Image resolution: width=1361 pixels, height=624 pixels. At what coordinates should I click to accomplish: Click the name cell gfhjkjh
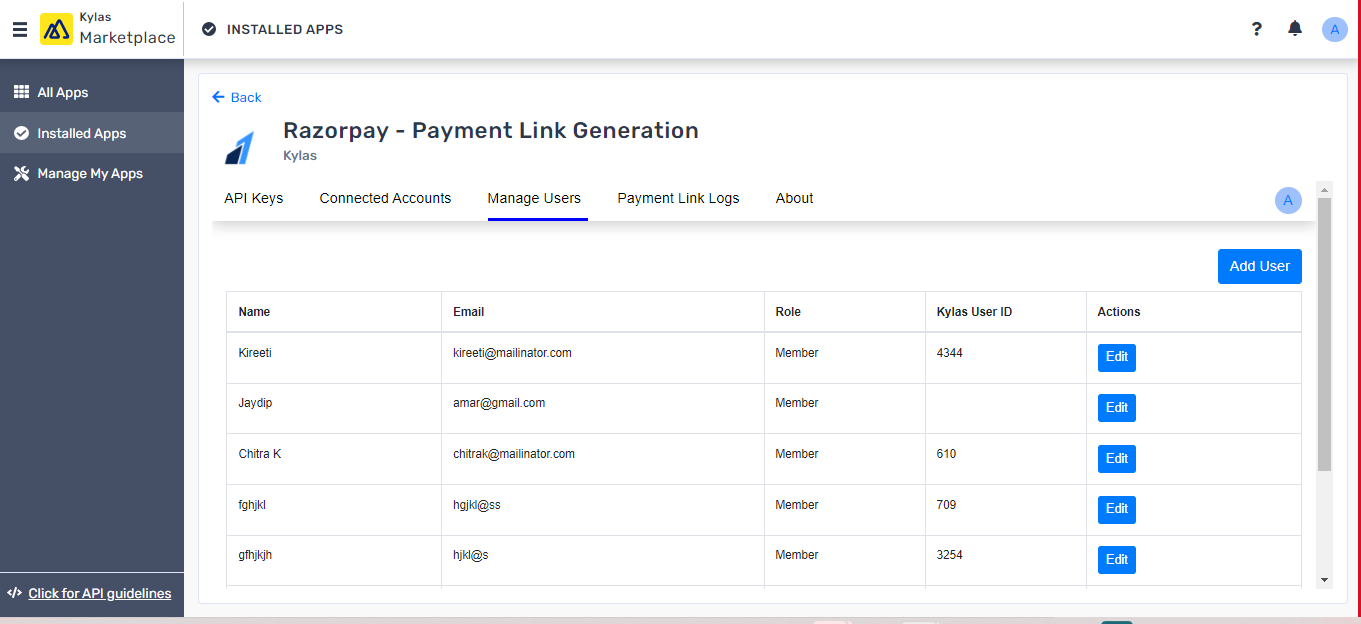click(255, 555)
